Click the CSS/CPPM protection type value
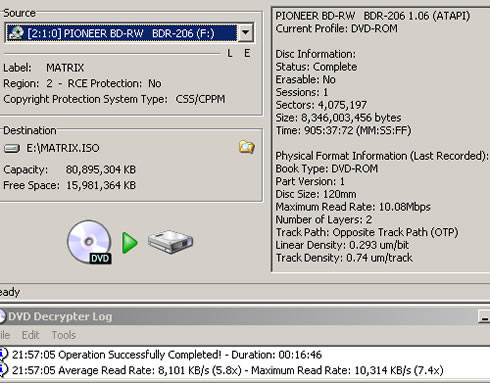490x383 pixels. coord(200,99)
